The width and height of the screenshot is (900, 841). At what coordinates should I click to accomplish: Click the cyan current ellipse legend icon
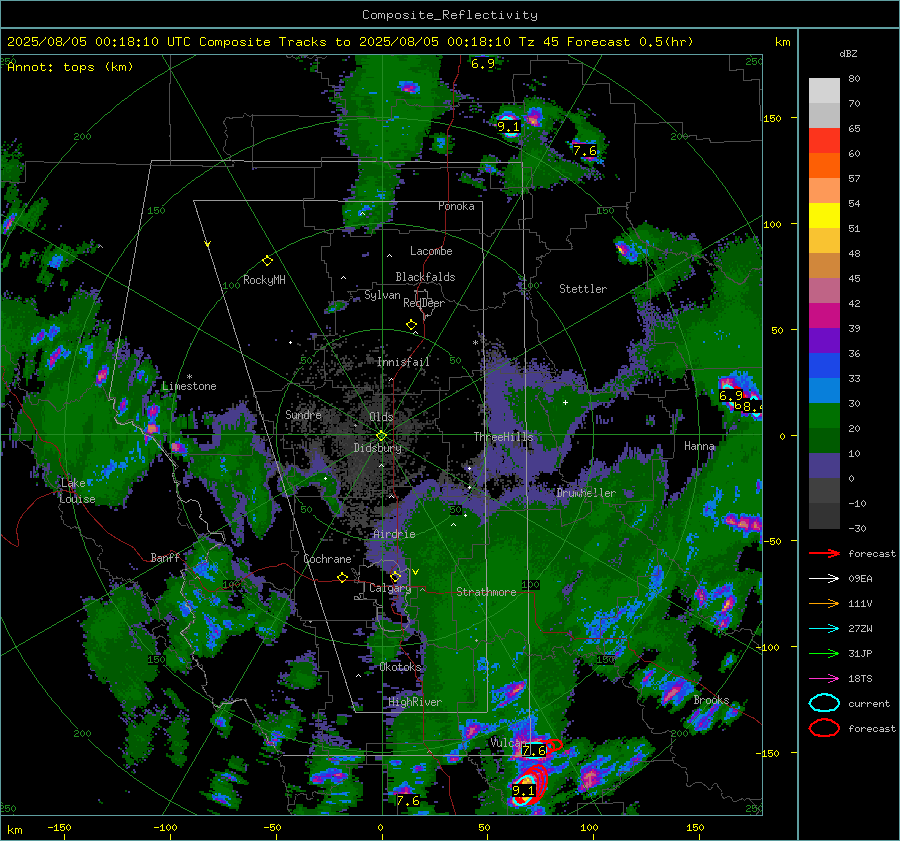click(824, 703)
